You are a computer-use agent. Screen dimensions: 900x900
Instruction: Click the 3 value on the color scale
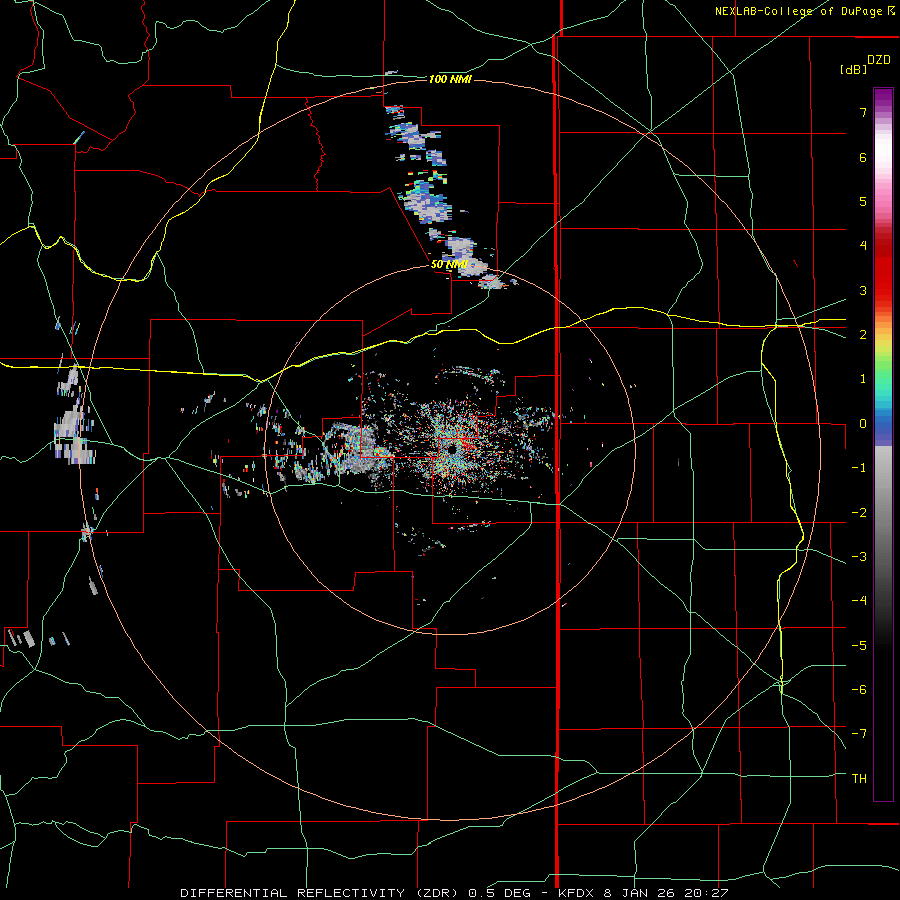(863, 290)
